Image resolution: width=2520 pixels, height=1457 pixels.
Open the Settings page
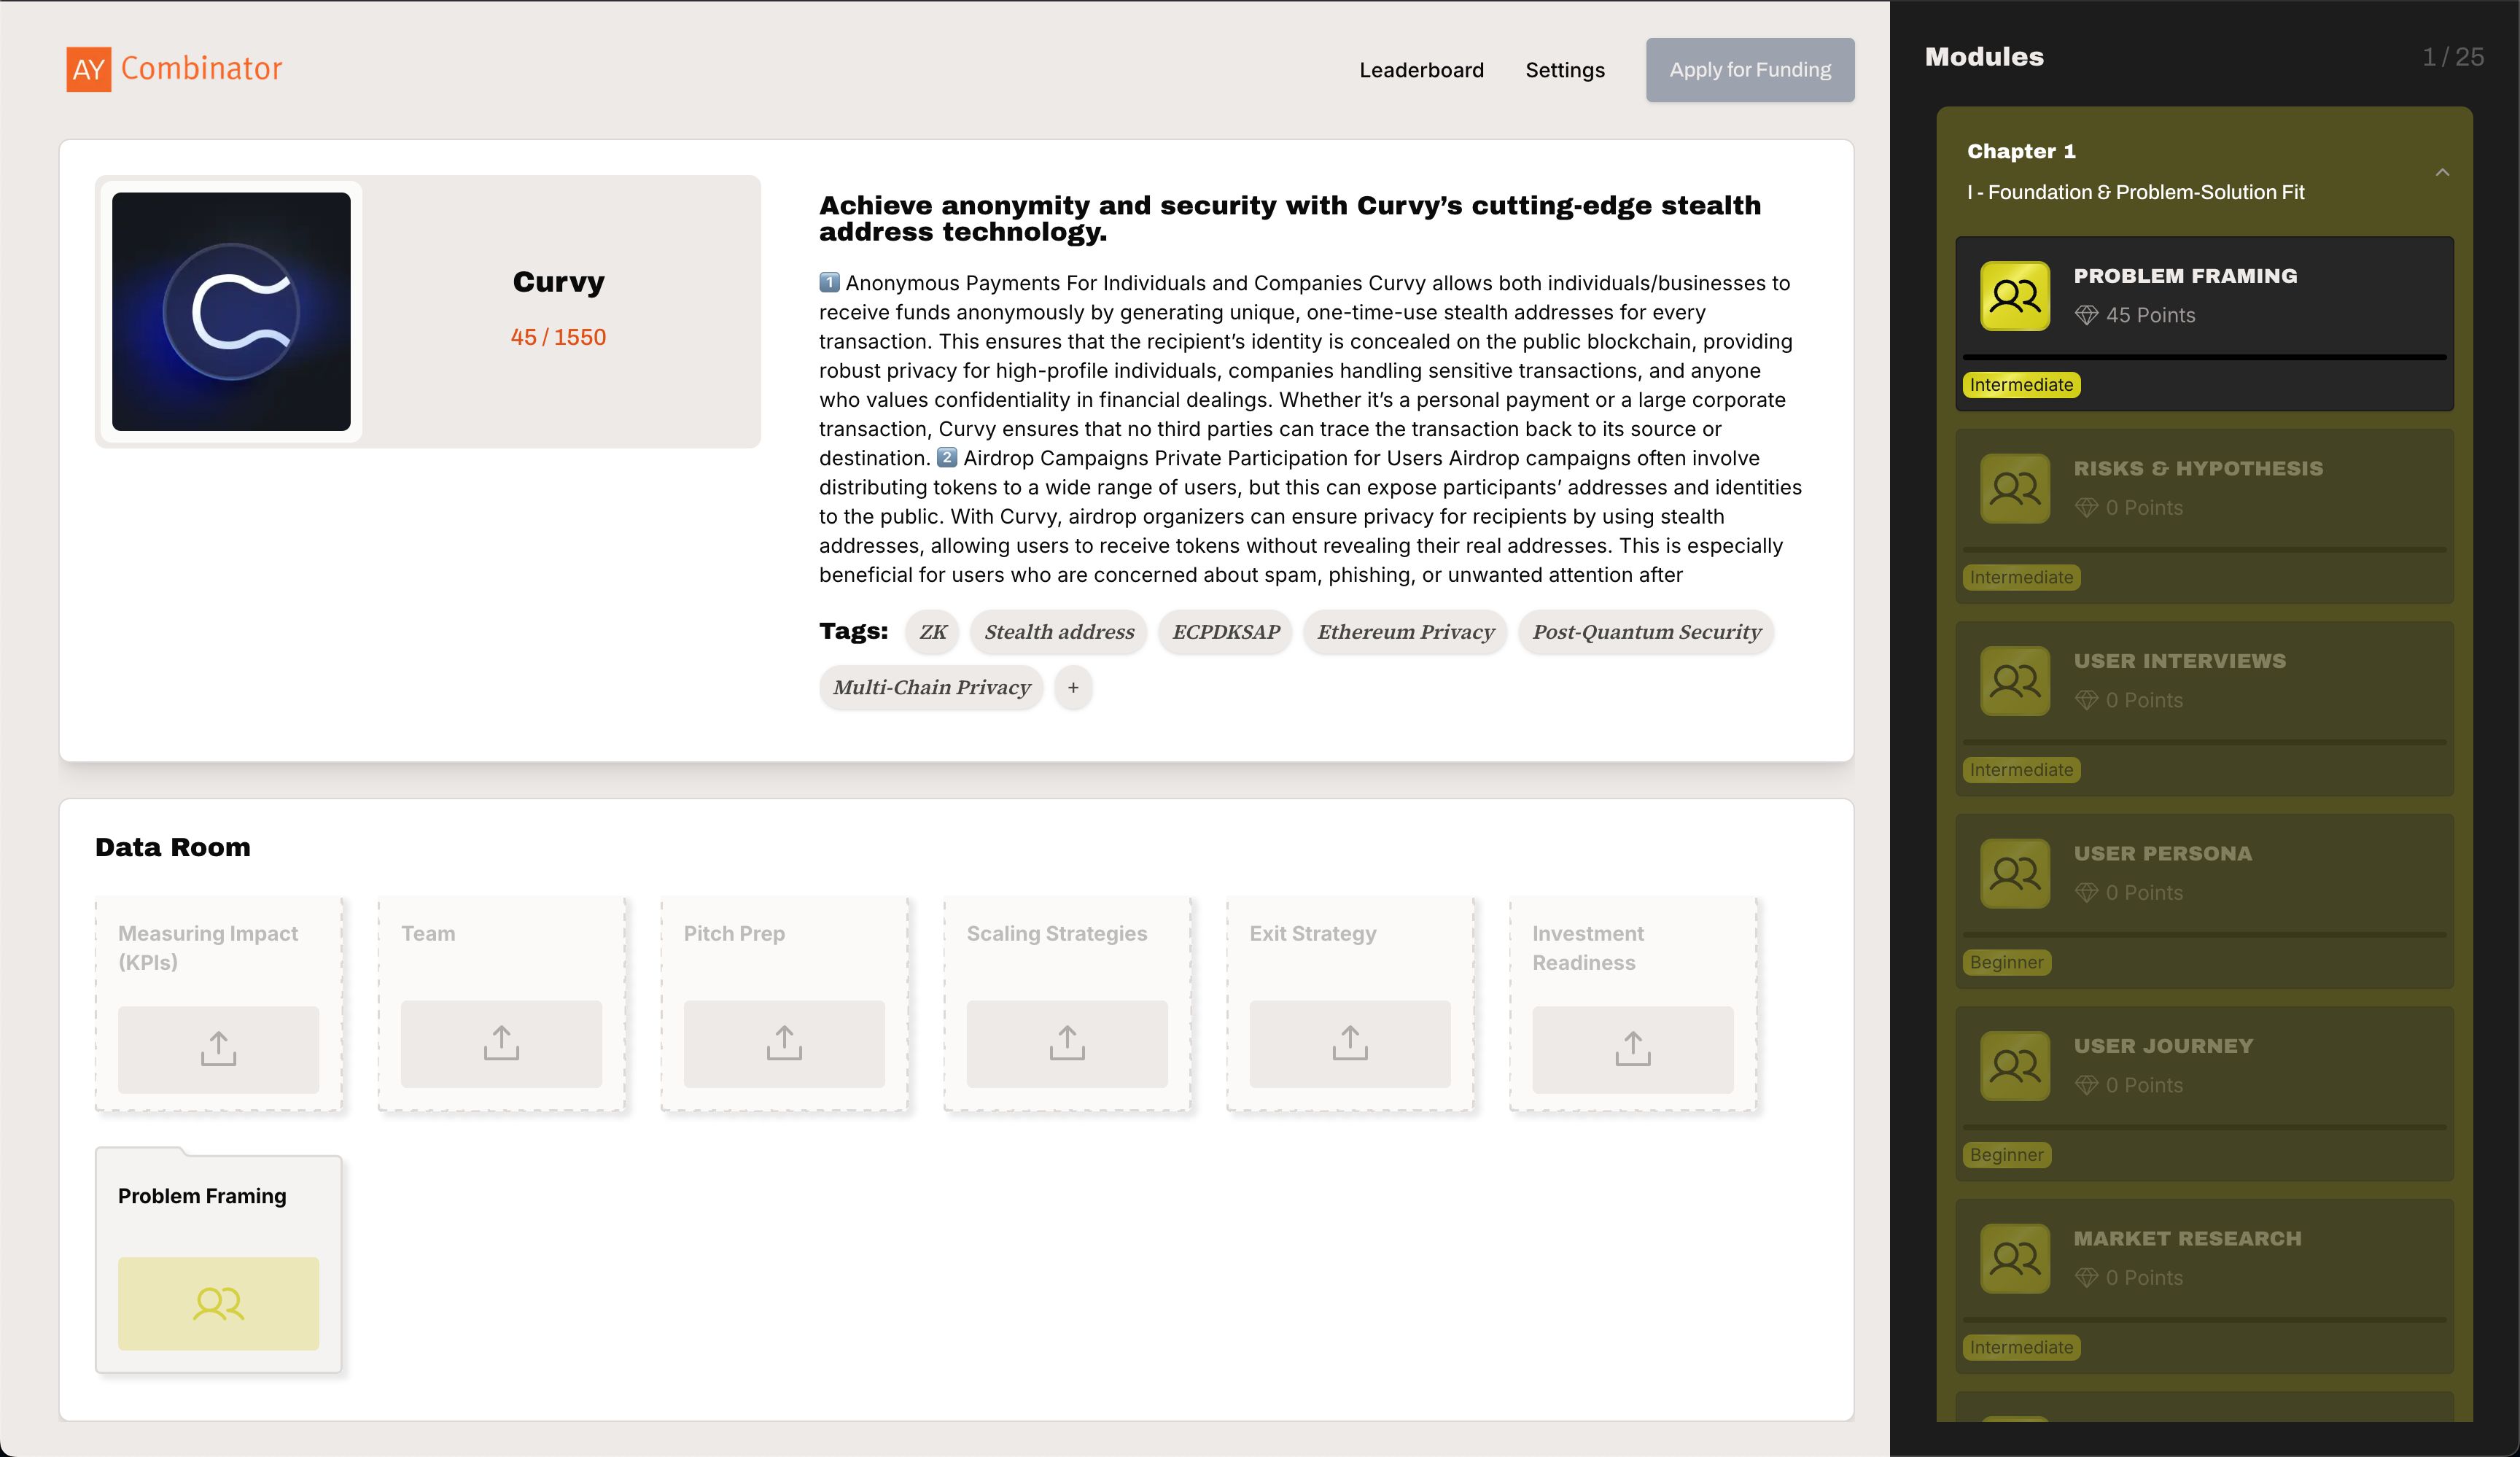point(1564,70)
